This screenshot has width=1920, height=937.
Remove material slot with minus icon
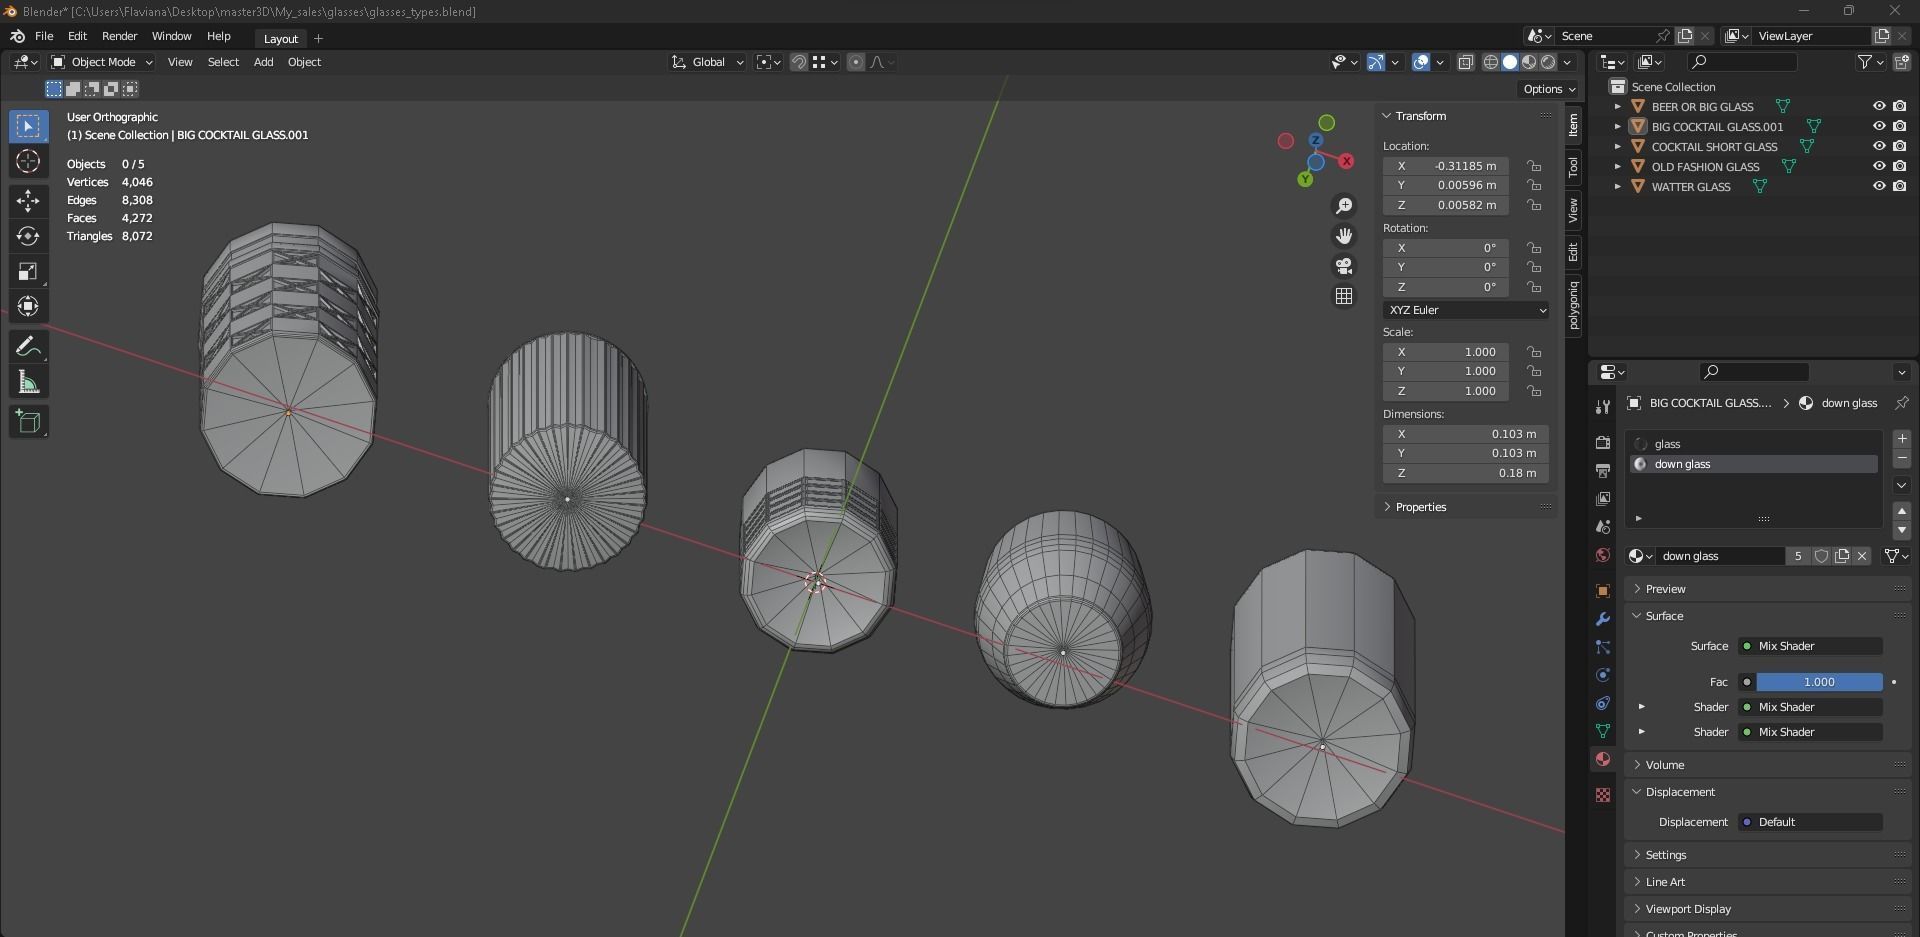click(1902, 459)
